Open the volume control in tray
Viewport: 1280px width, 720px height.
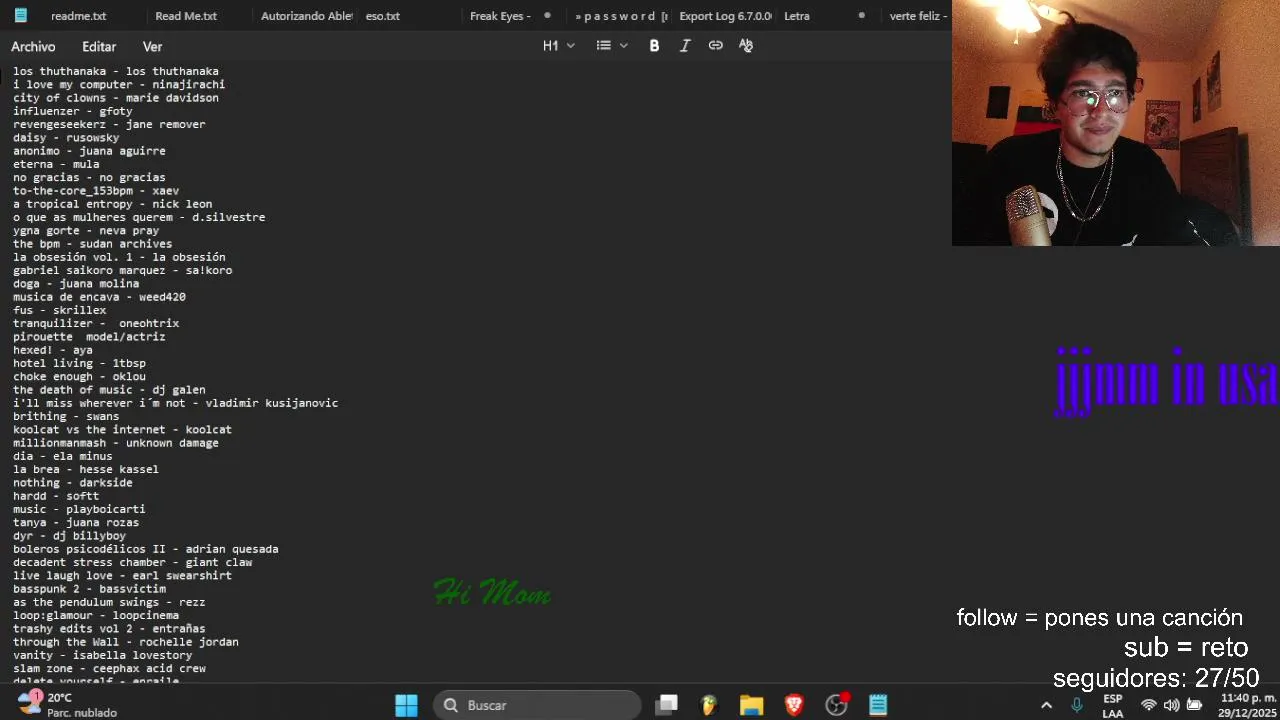[x=1171, y=705]
